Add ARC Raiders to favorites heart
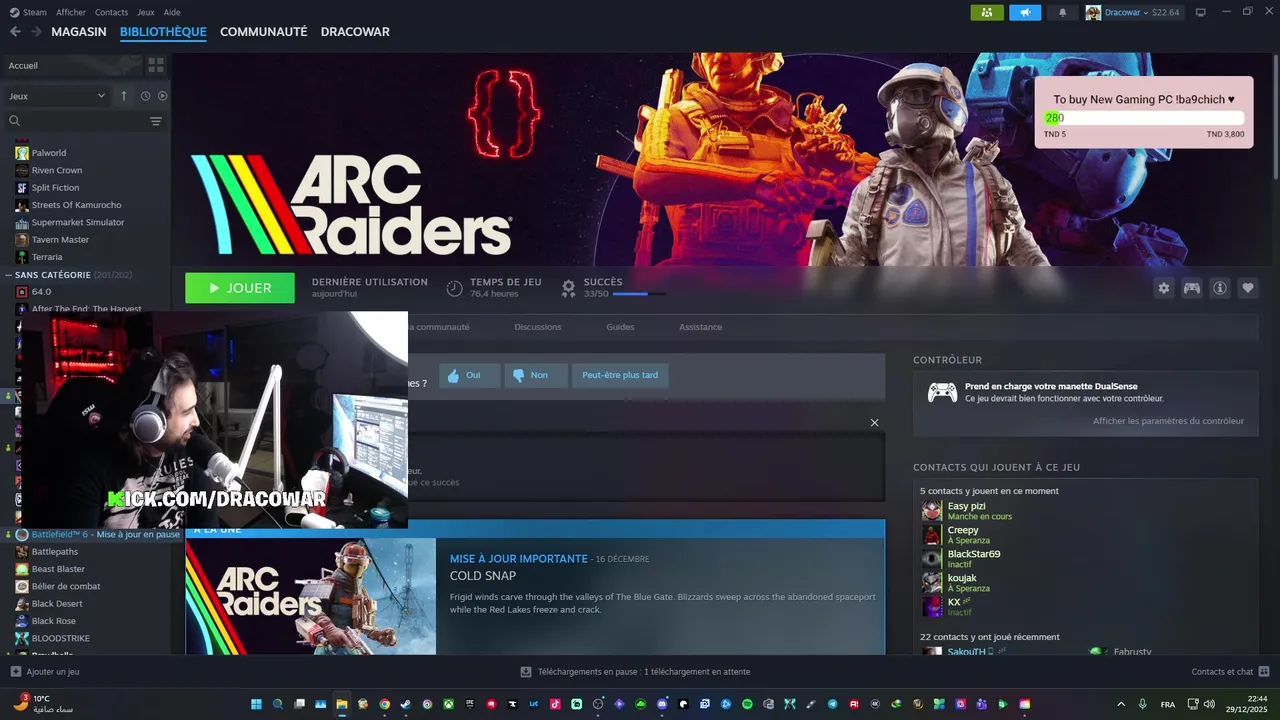Image resolution: width=1280 pixels, height=720 pixels. tap(1248, 288)
